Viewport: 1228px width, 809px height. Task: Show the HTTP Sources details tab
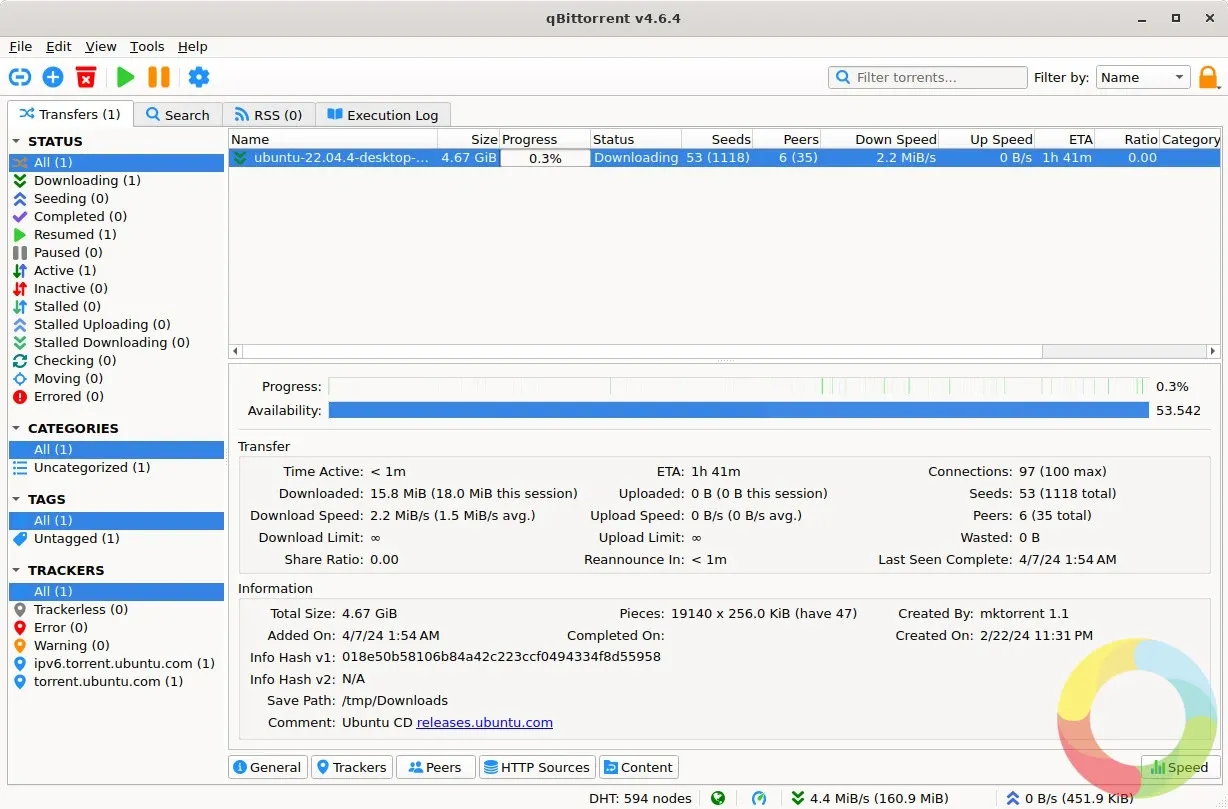pos(537,767)
